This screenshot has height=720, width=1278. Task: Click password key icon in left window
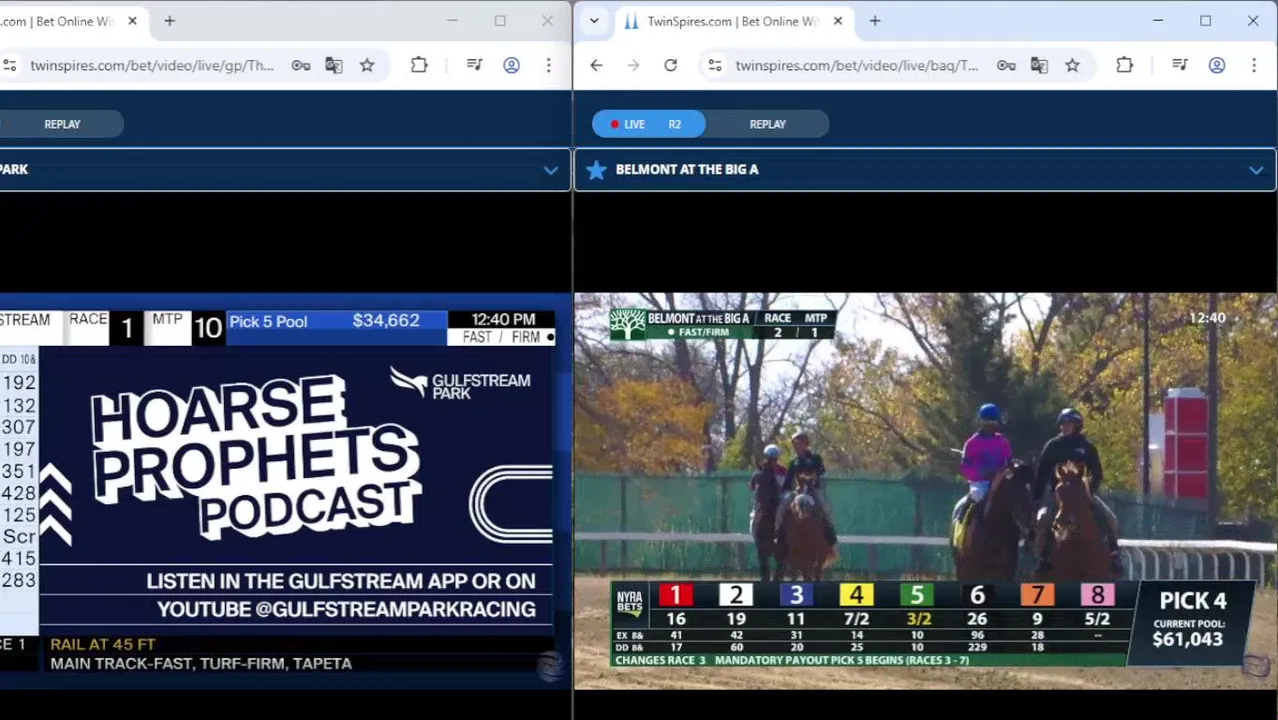(x=301, y=65)
